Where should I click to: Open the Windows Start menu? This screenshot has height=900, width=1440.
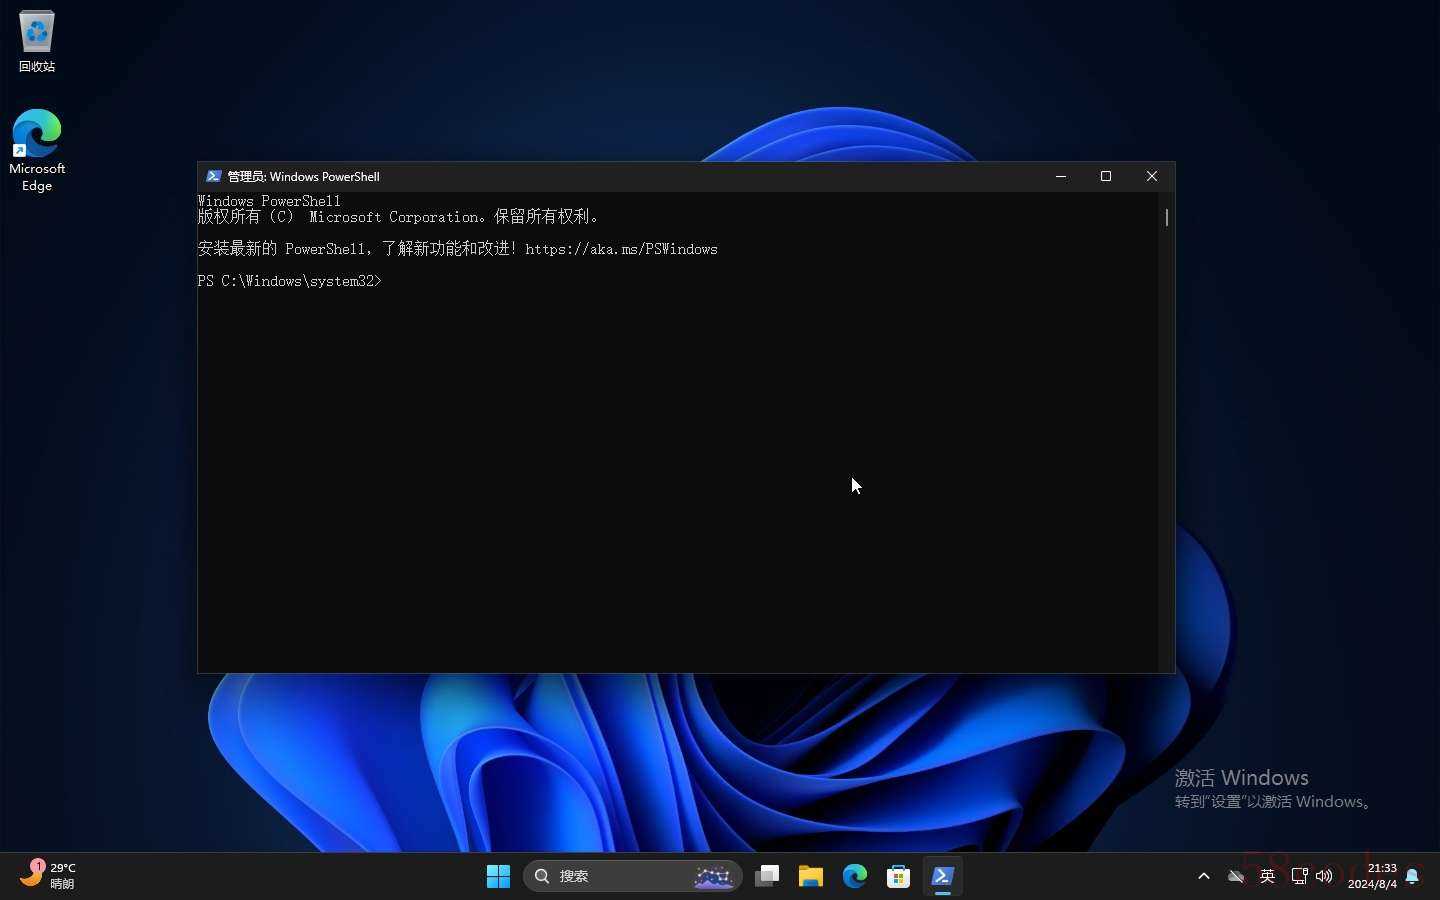pos(498,876)
